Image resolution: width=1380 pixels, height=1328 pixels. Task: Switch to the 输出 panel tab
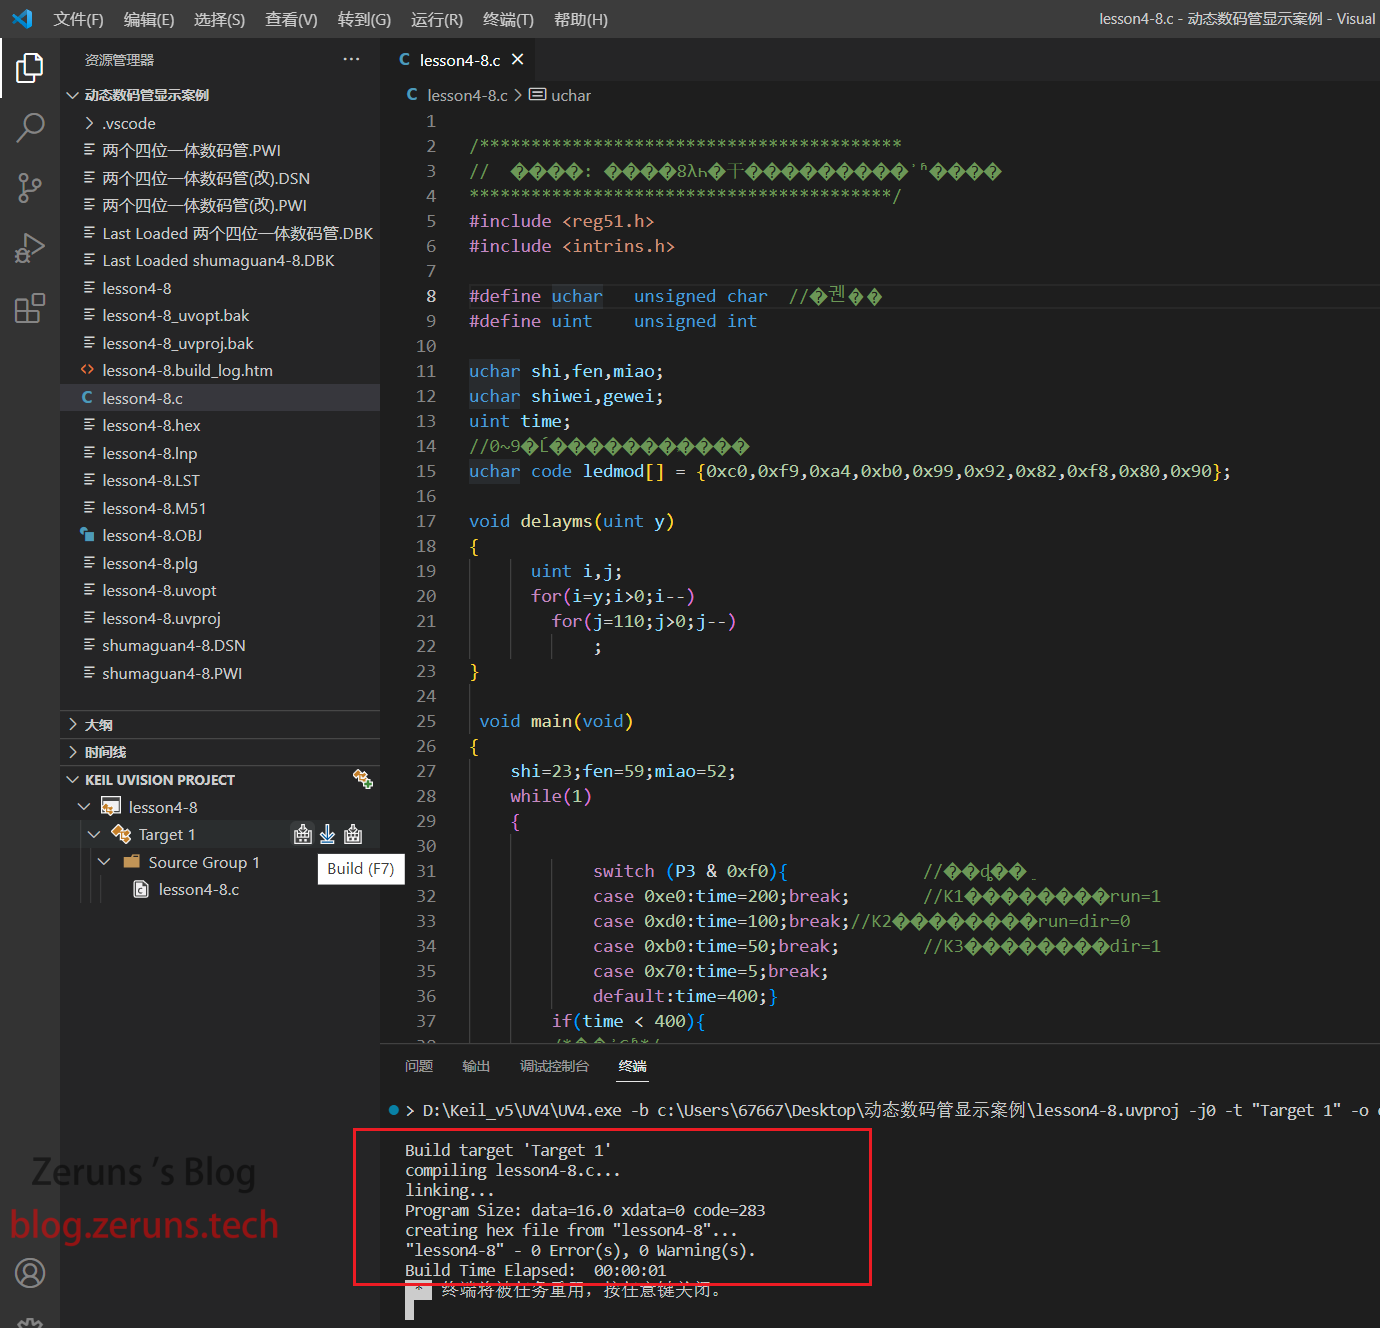[x=476, y=1066]
